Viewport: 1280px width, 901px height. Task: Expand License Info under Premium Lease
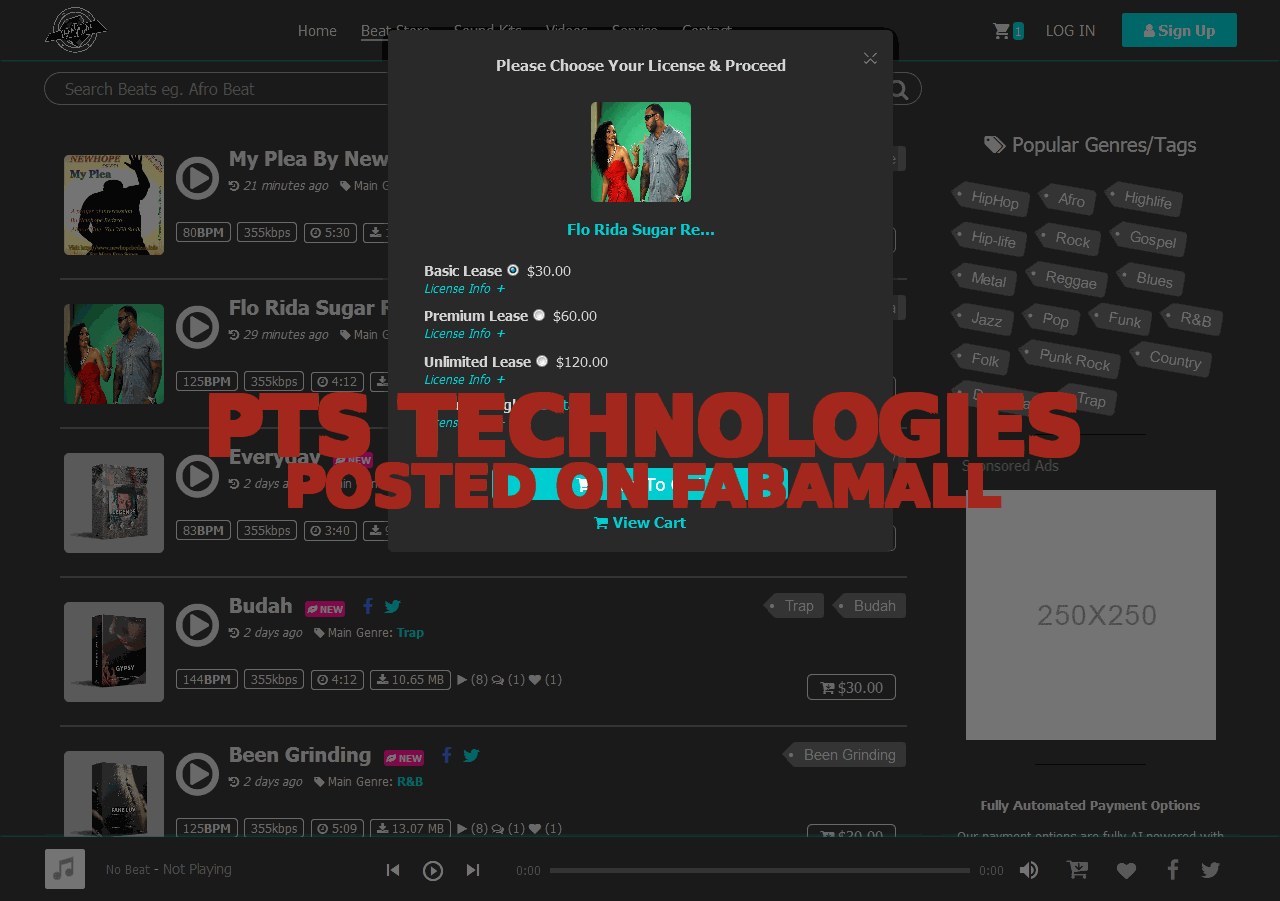[x=464, y=334]
